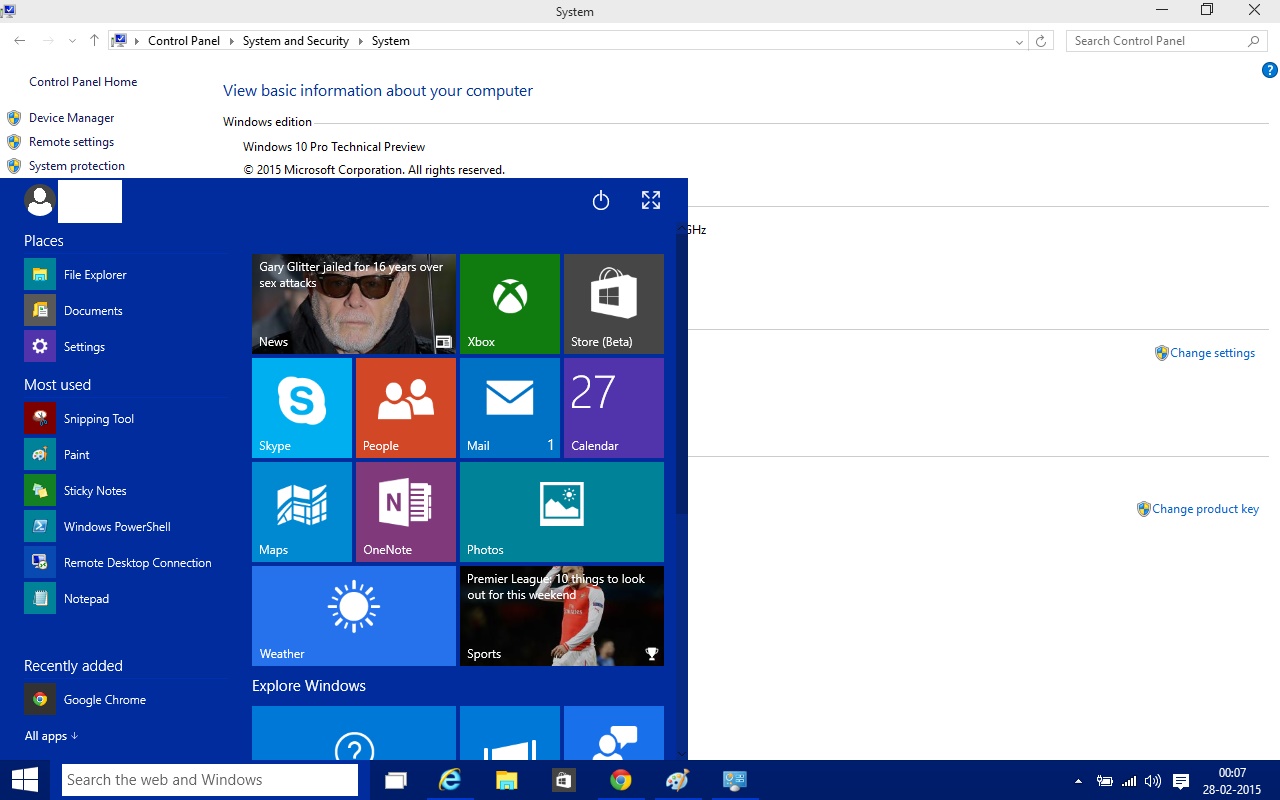This screenshot has width=1280, height=800.
Task: Launch Chrome from the taskbar
Action: coord(621,780)
